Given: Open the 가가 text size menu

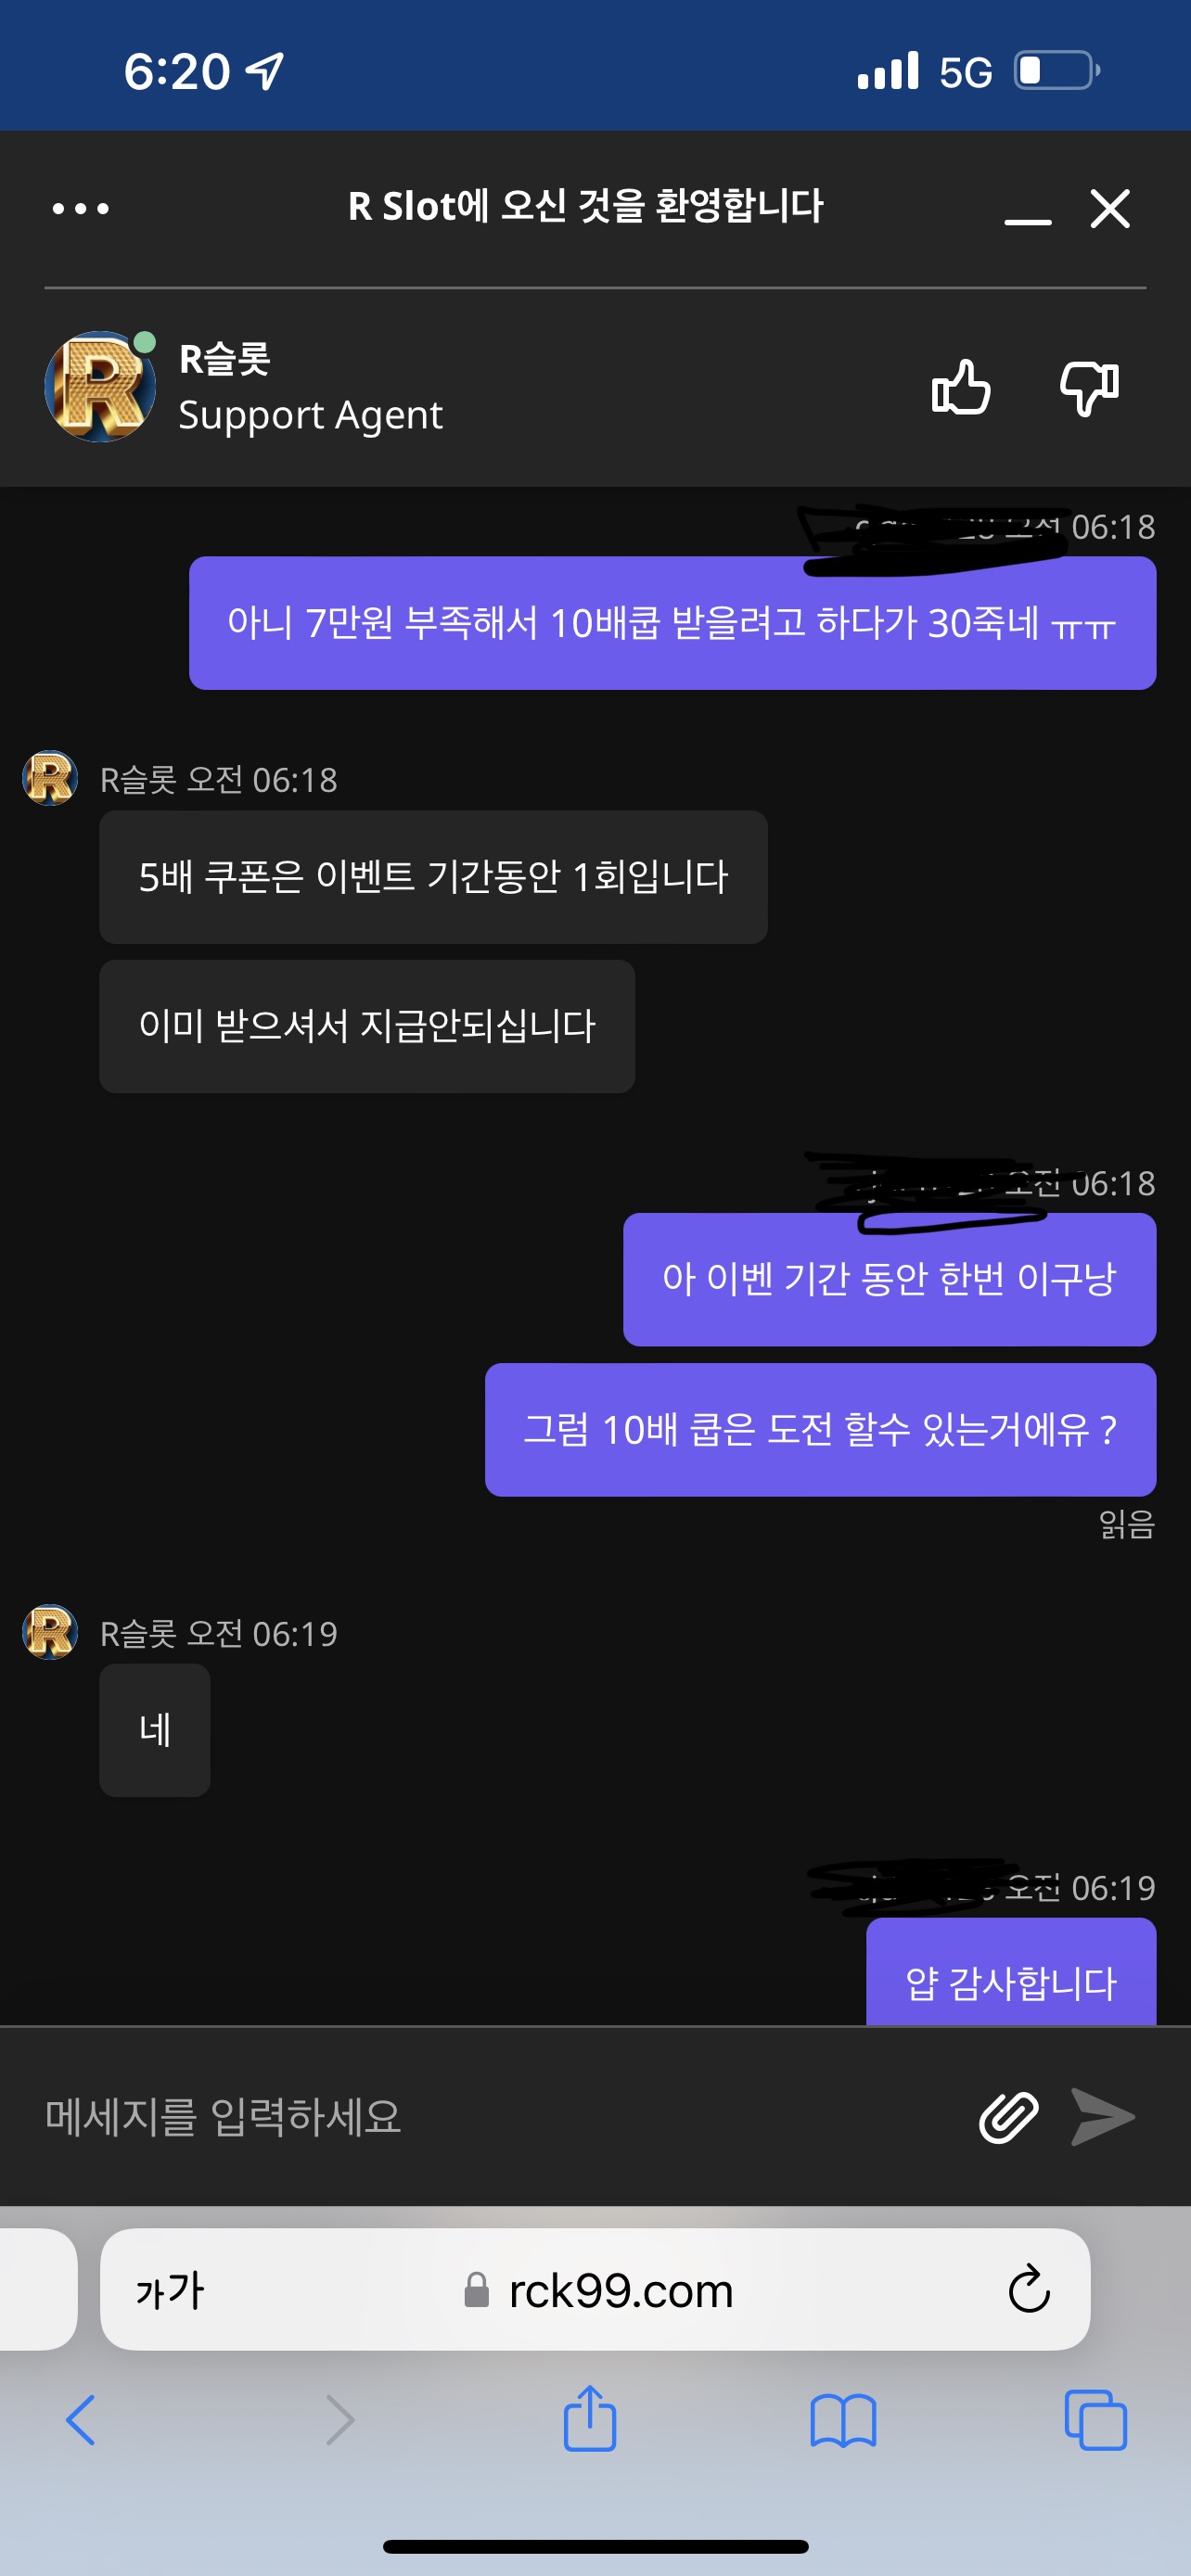Looking at the screenshot, I should click(170, 2290).
